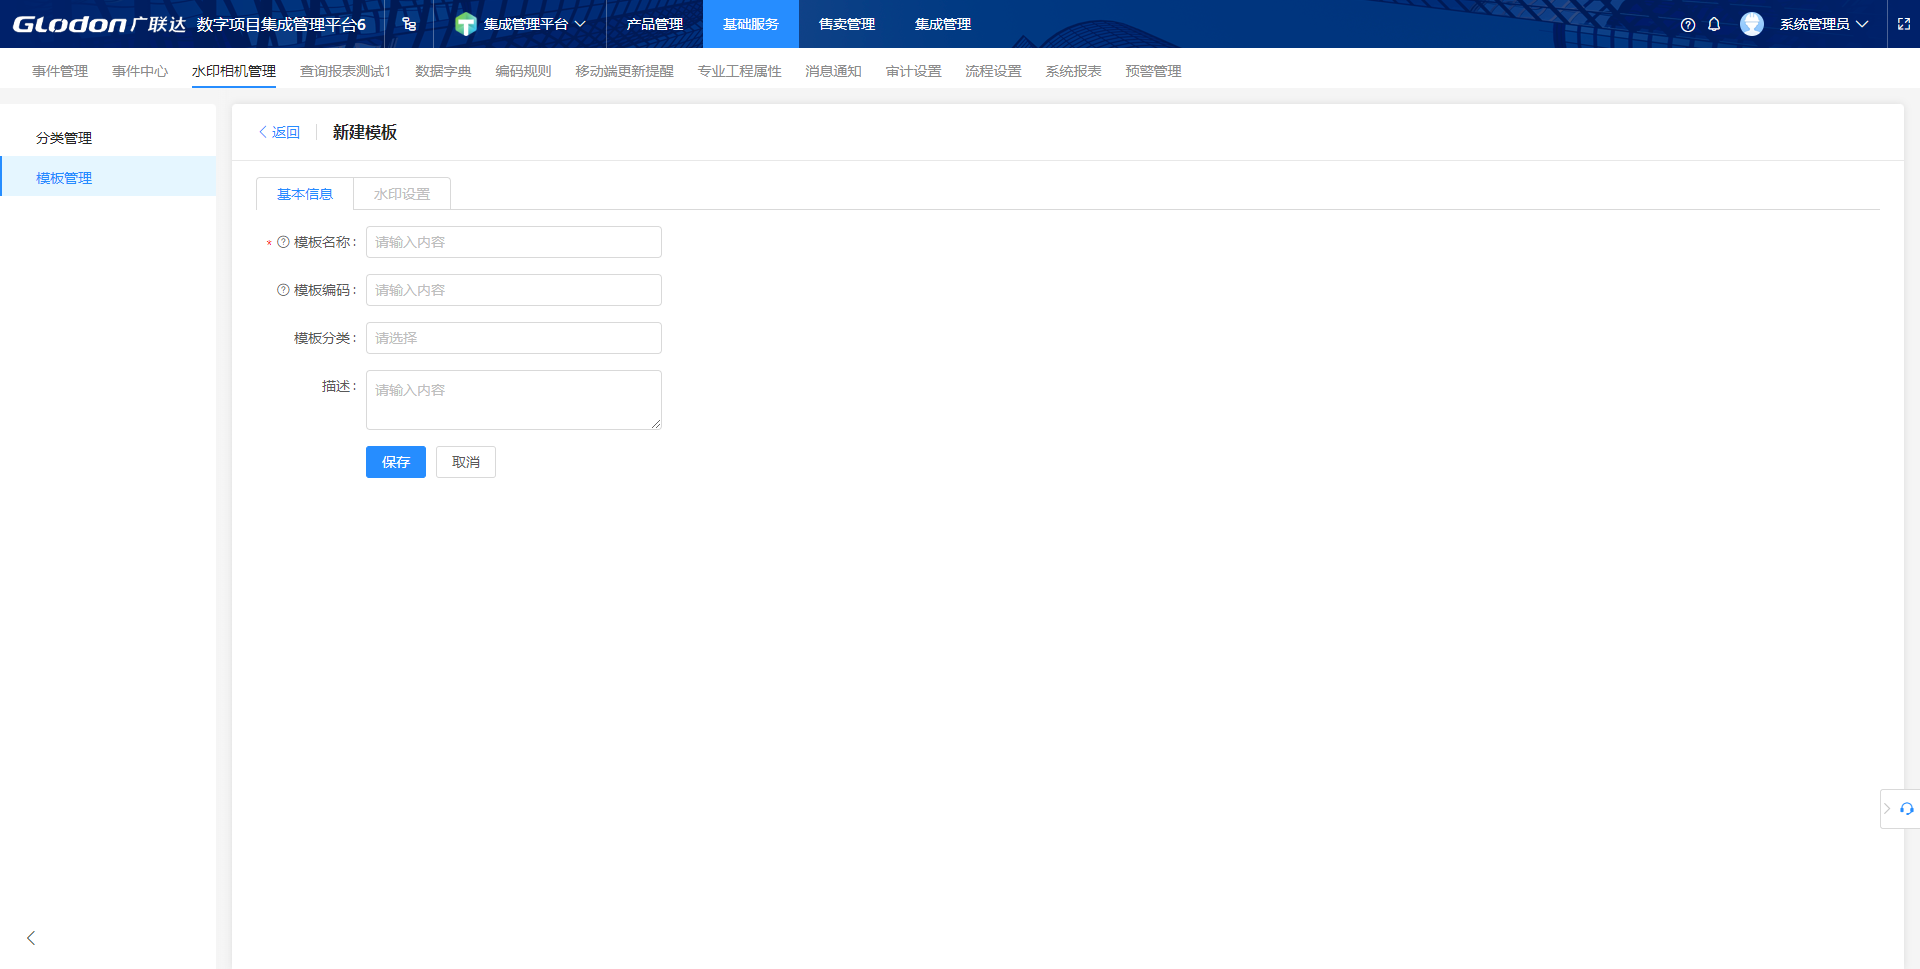Viewport: 1920px width, 969px height.
Task: Toggle fullscreen mode icon in top right
Action: [1904, 25]
